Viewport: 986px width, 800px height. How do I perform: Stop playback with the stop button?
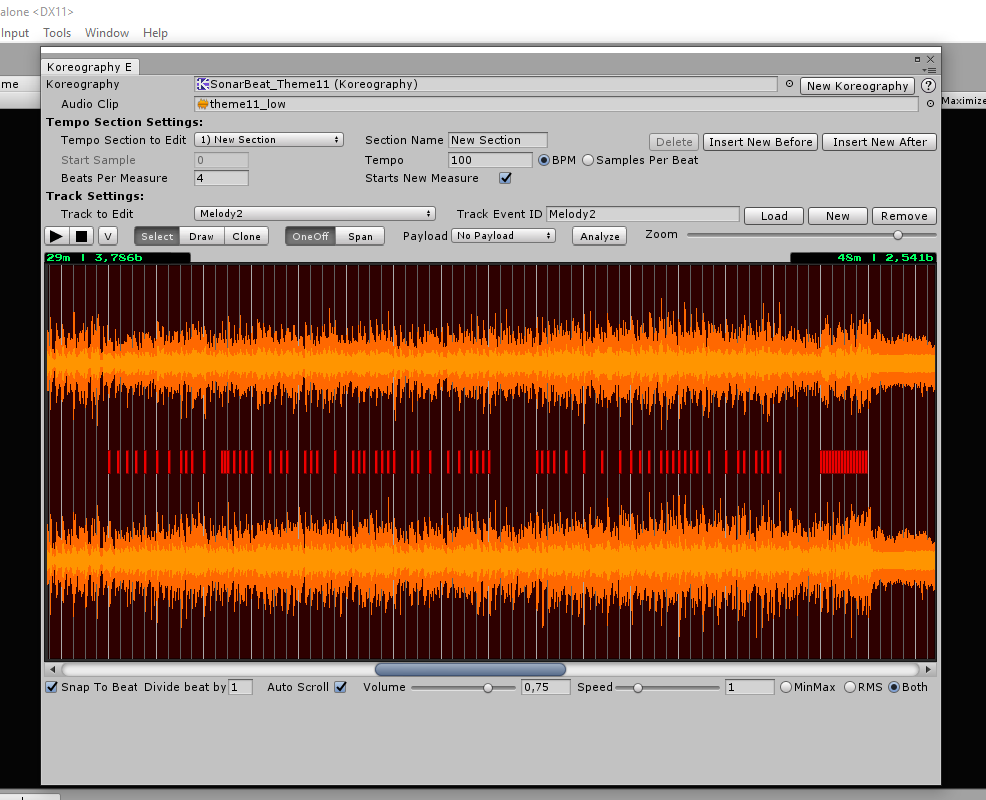pyautogui.click(x=82, y=236)
